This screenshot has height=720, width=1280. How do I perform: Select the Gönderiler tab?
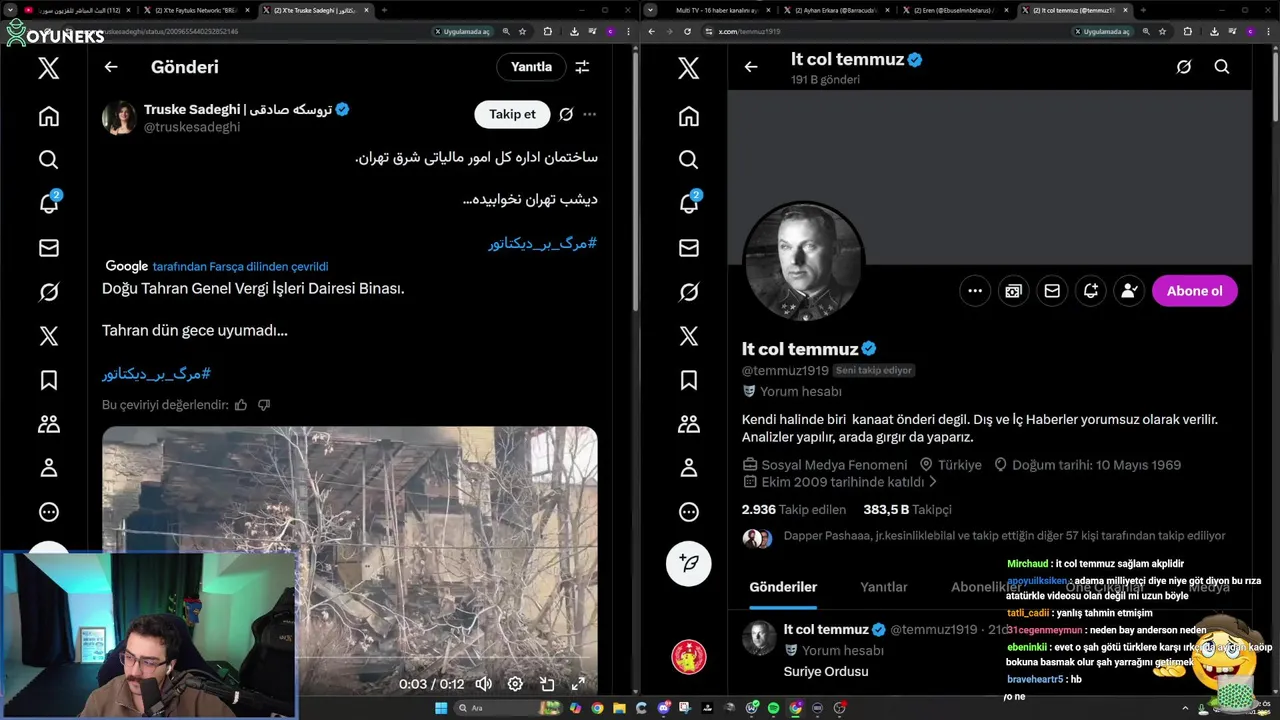(783, 587)
